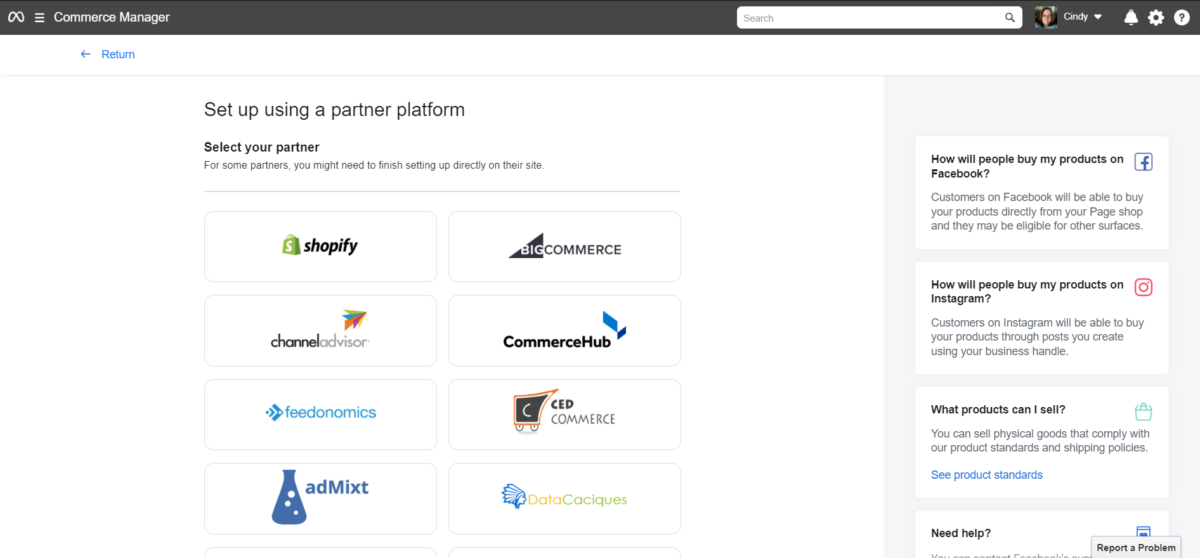Open the hamburger navigation menu
This screenshot has height=558, width=1200.
click(39, 17)
